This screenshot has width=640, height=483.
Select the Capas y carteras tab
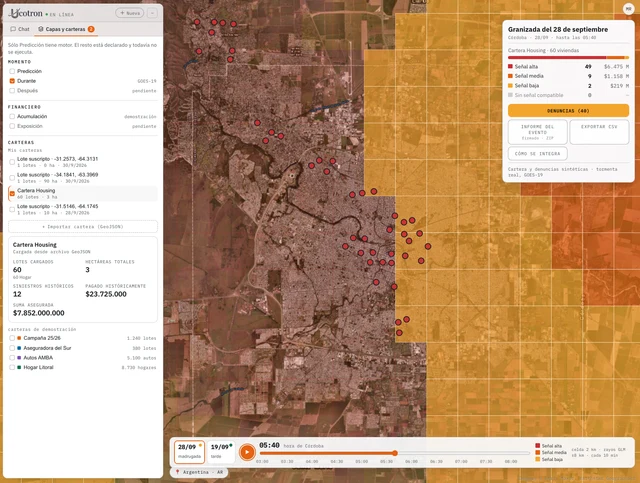66,29
